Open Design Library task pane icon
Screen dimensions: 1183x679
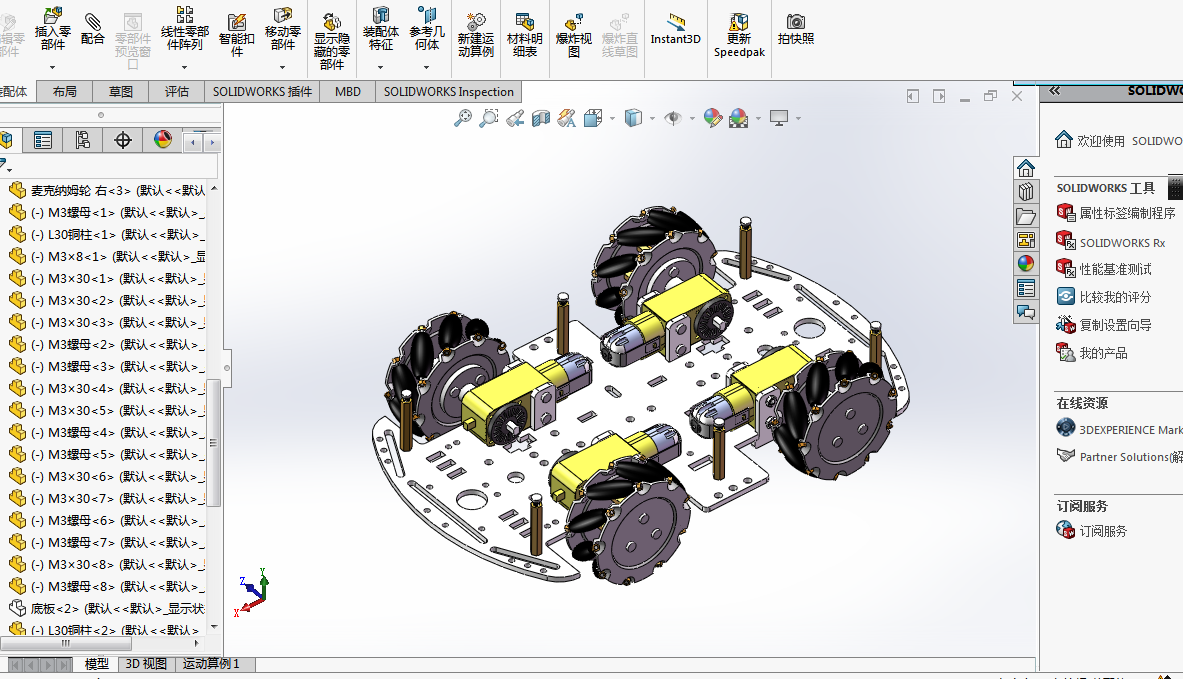1025,192
